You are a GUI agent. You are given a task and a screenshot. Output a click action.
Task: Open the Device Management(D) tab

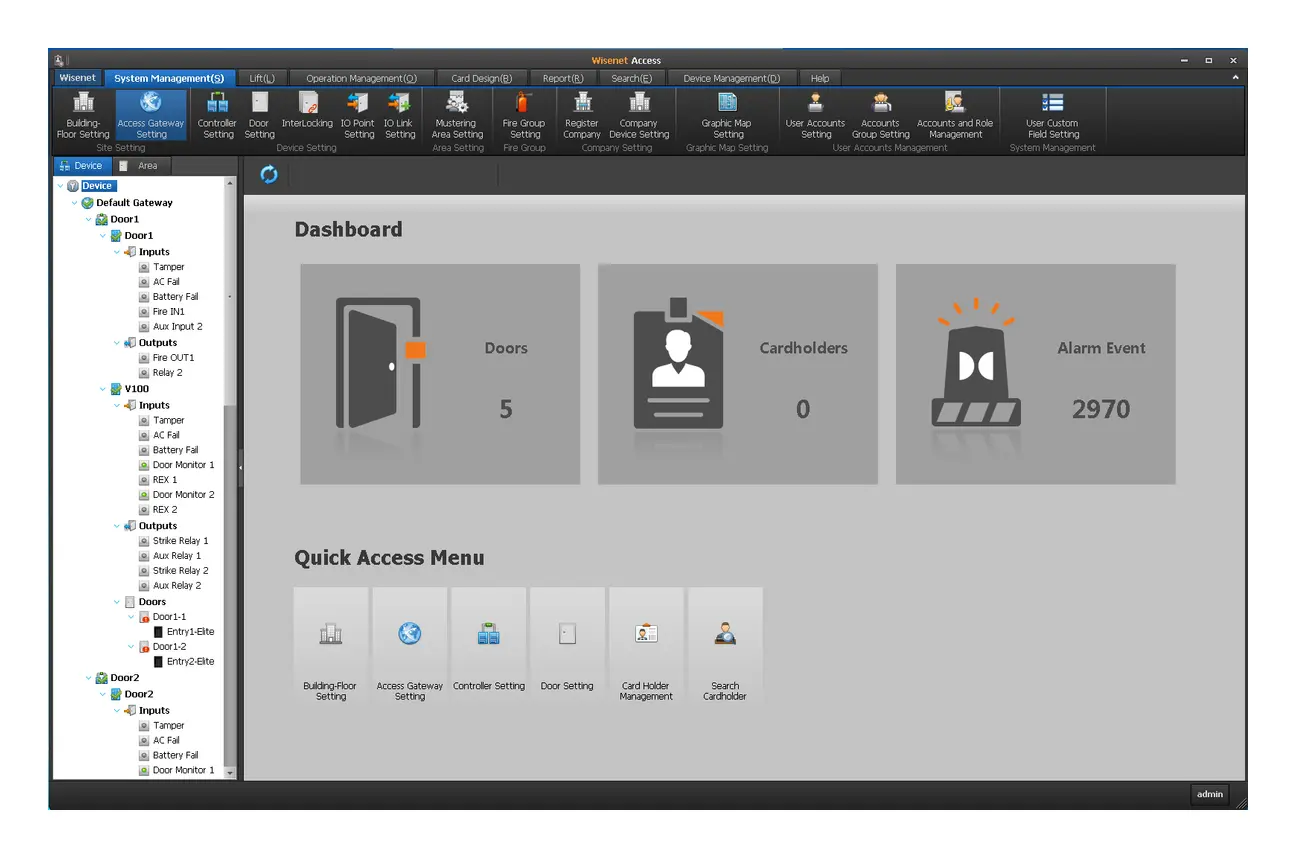(732, 78)
